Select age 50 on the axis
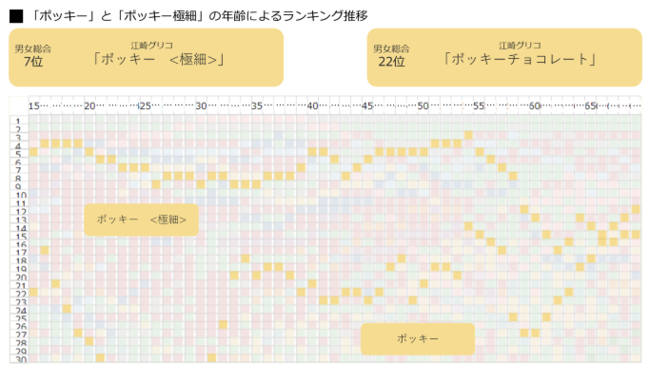This screenshot has height=365, width=650. (x=423, y=106)
